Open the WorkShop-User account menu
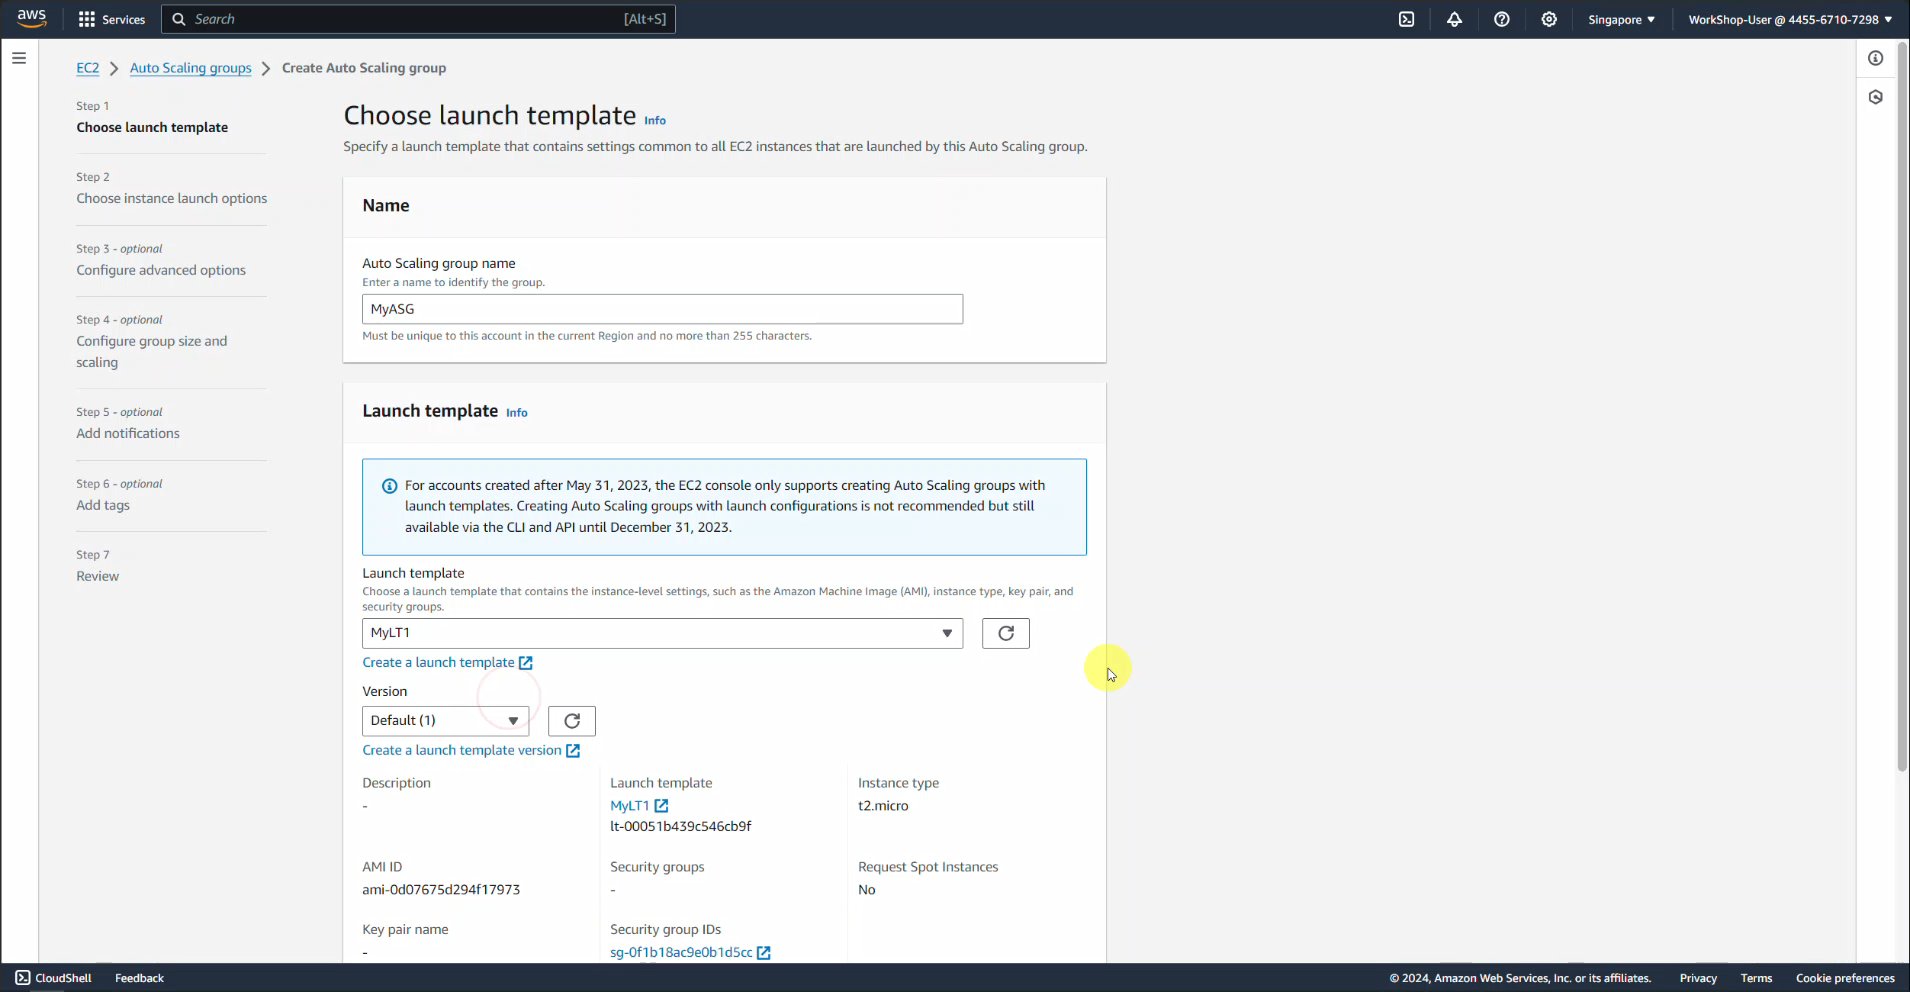Viewport: 1910px width, 992px height. tap(1789, 19)
